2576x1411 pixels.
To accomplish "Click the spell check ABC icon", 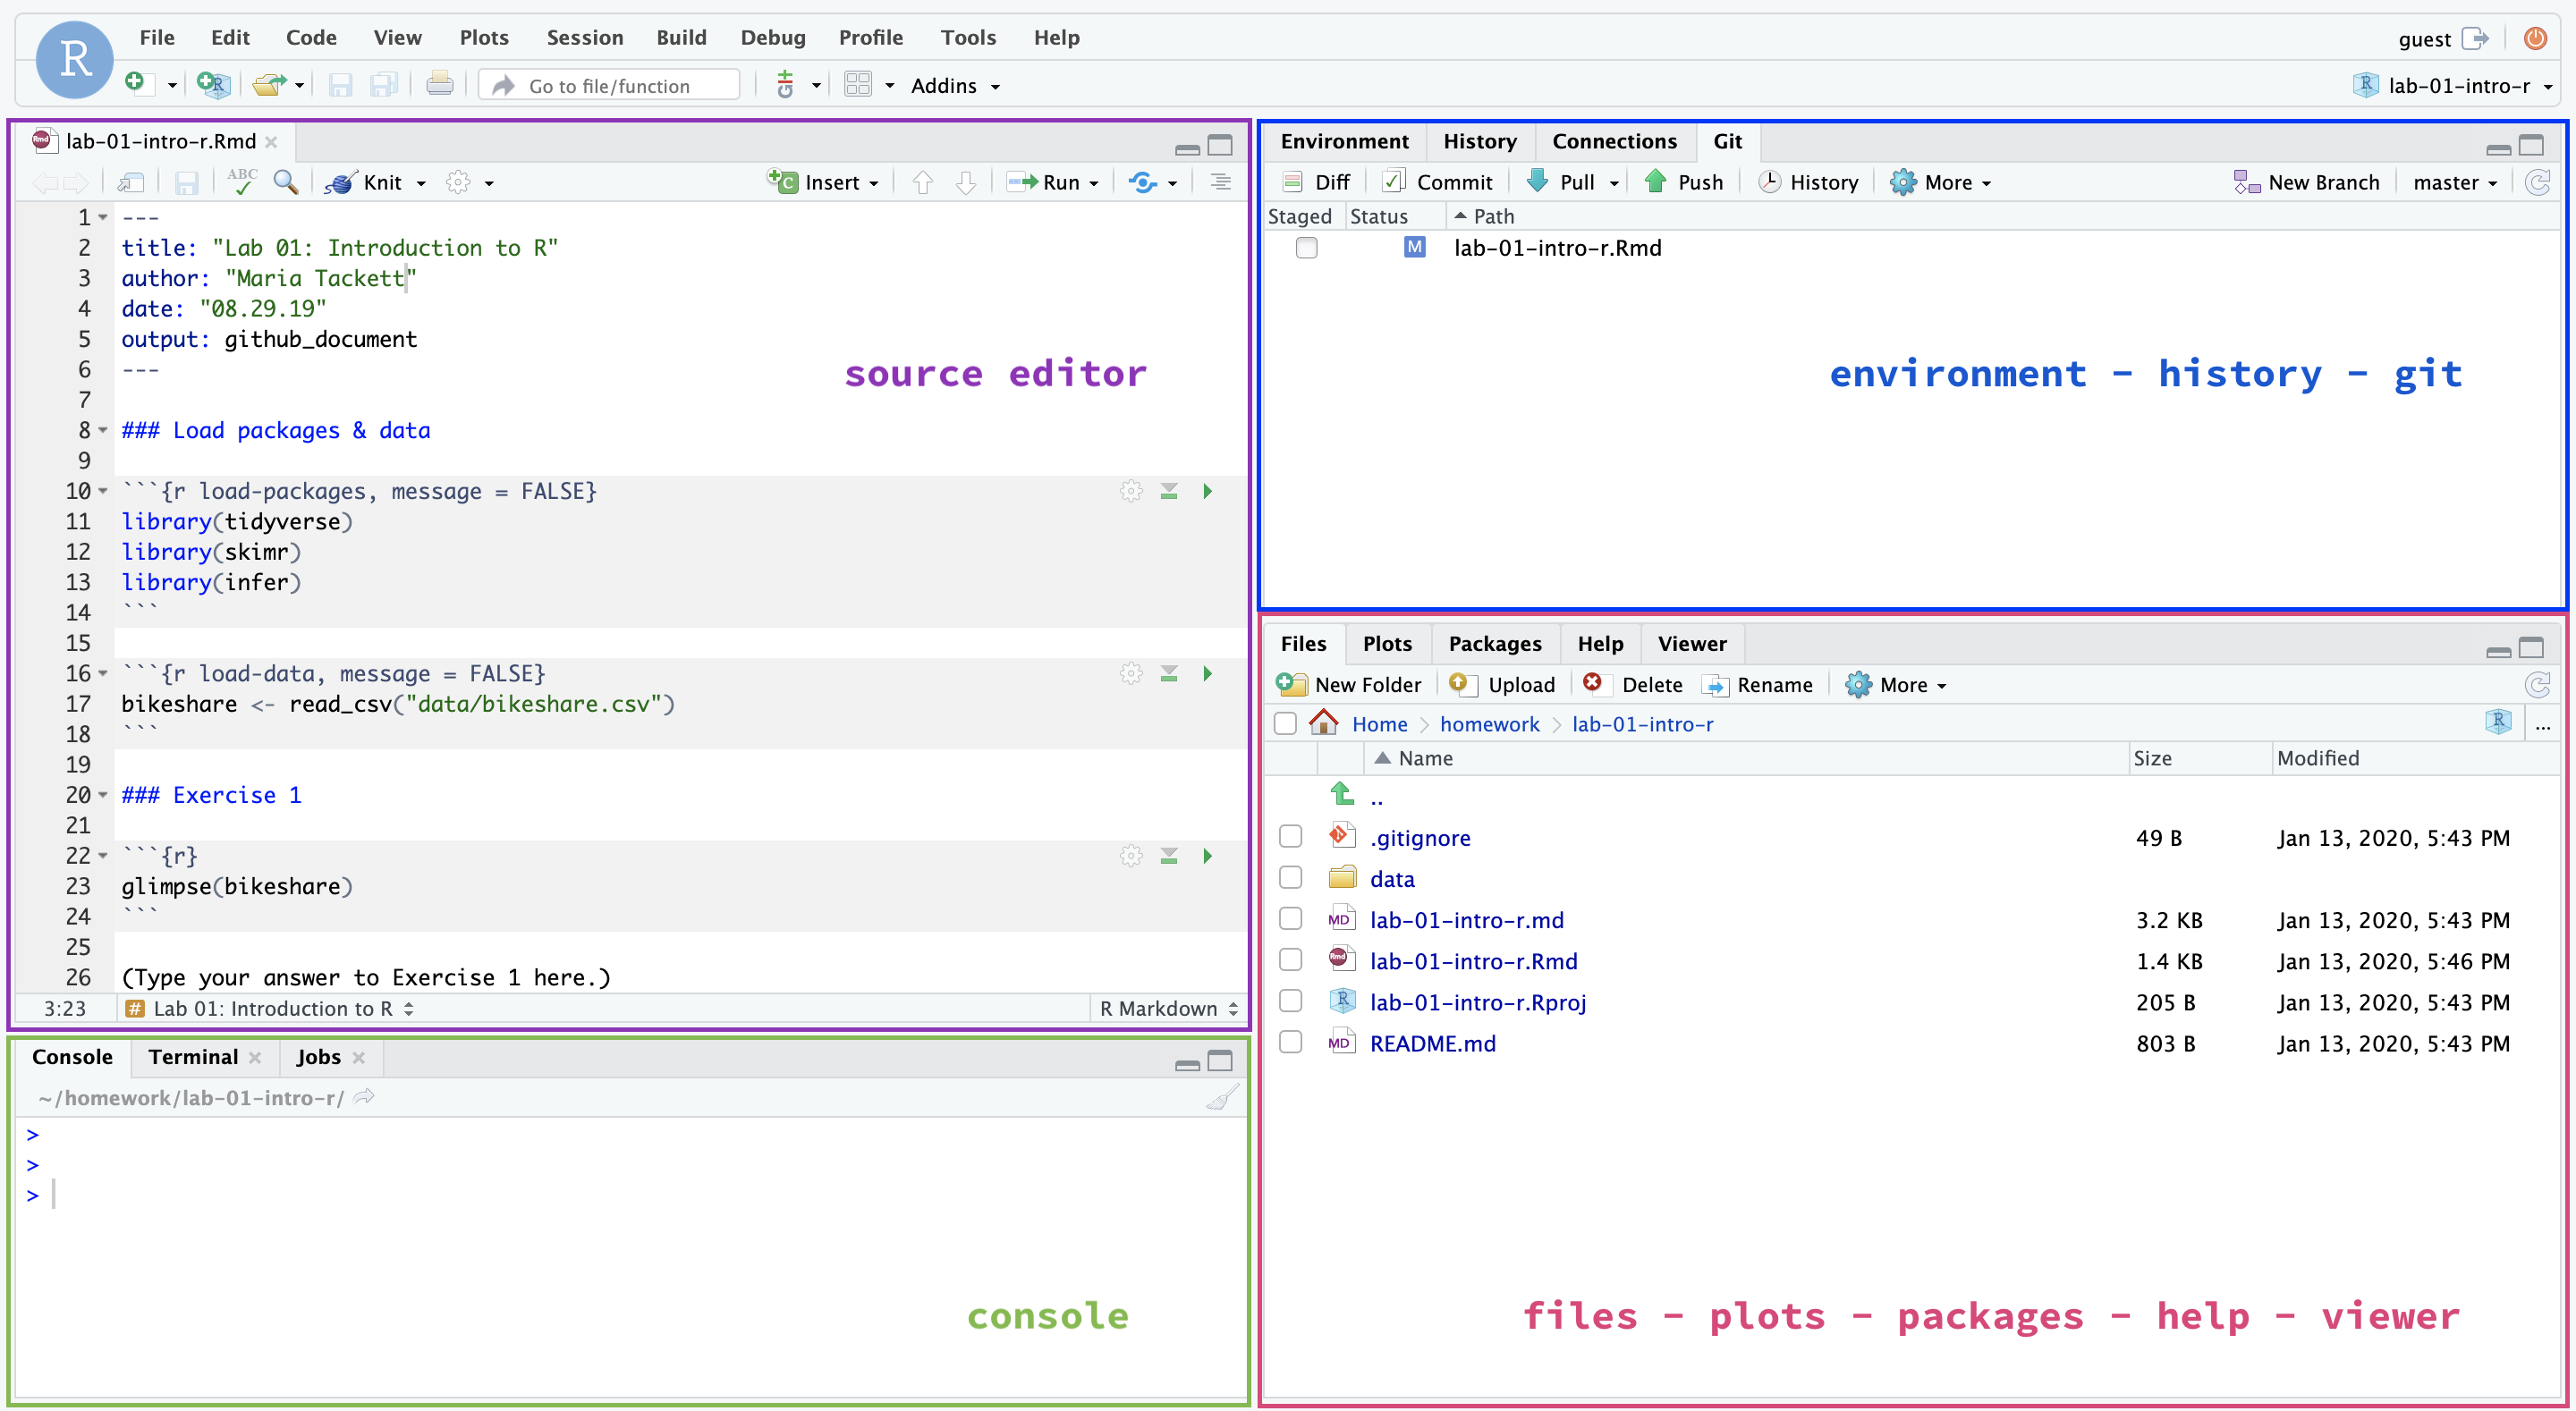I will (241, 181).
